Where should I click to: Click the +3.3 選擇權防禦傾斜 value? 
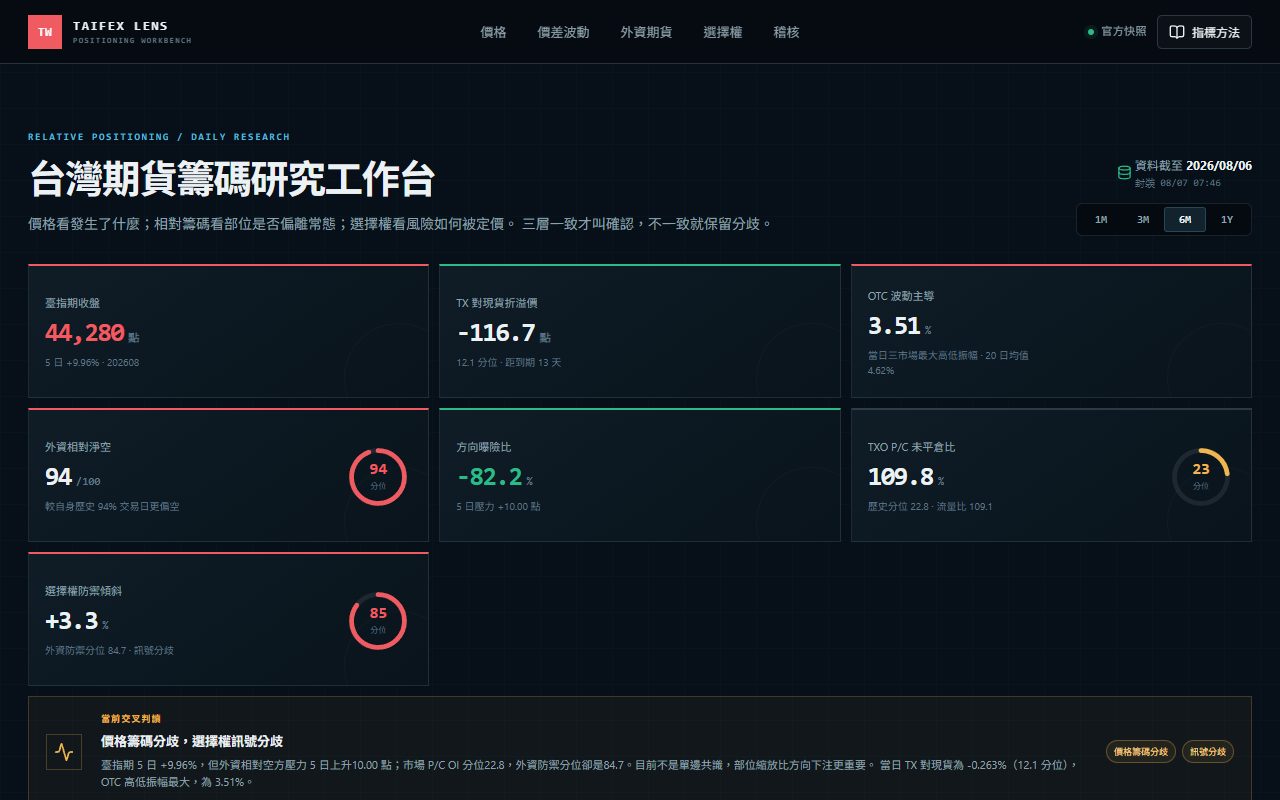click(x=72, y=621)
